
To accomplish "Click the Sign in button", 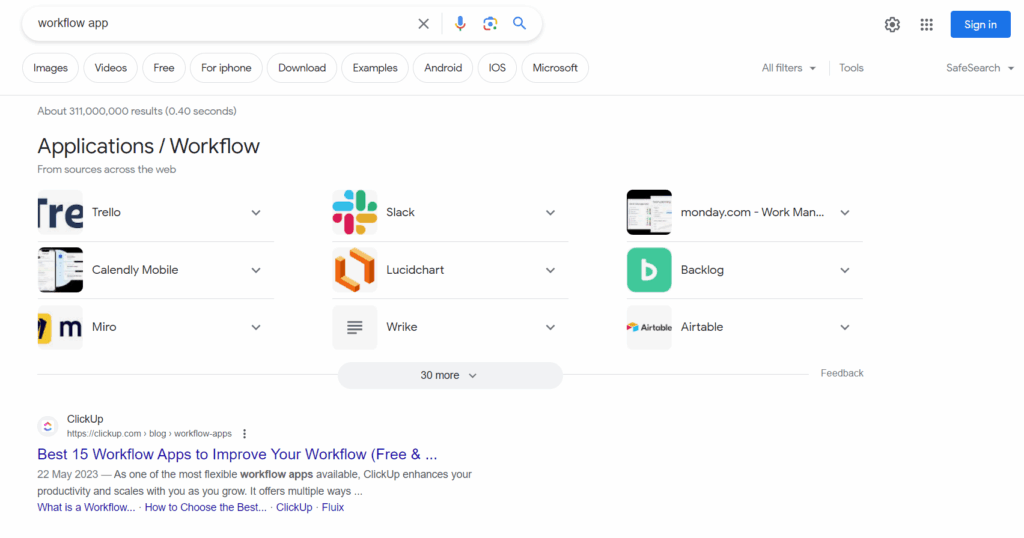I will (980, 25).
